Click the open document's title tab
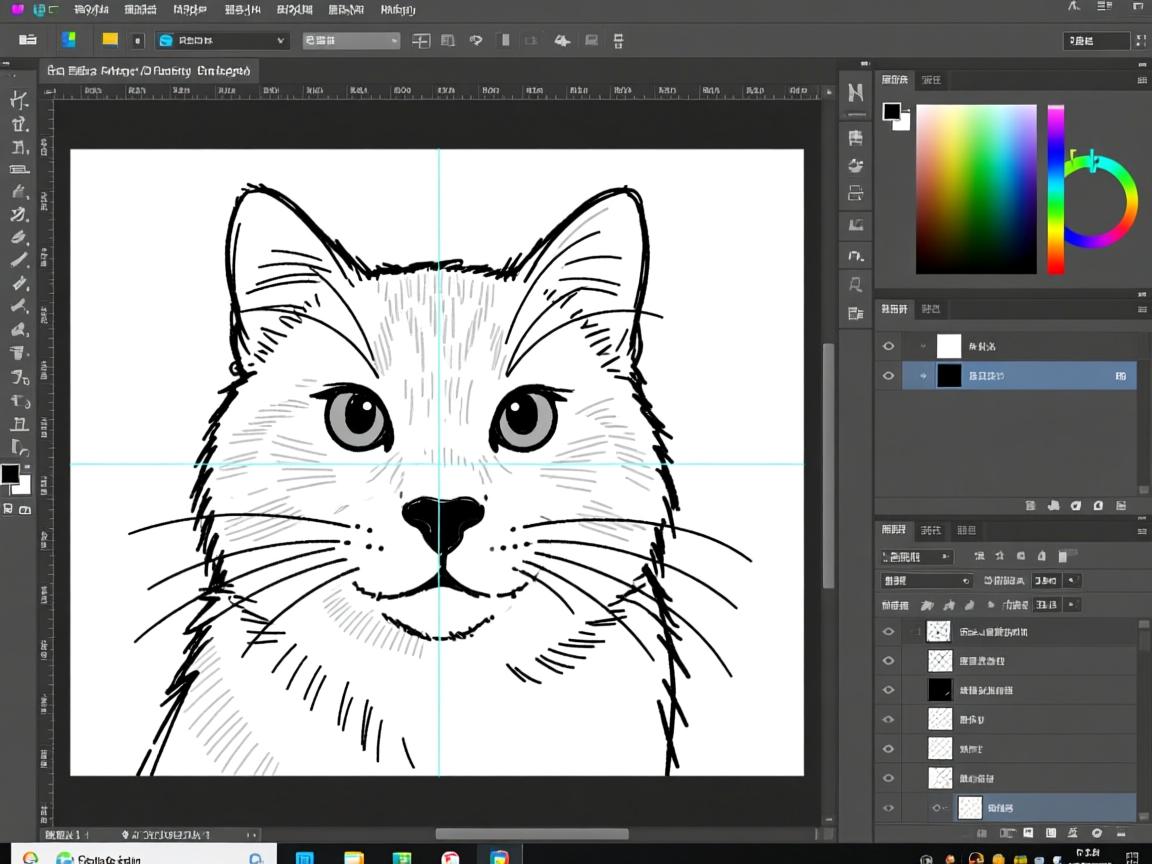 pyautogui.click(x=148, y=71)
